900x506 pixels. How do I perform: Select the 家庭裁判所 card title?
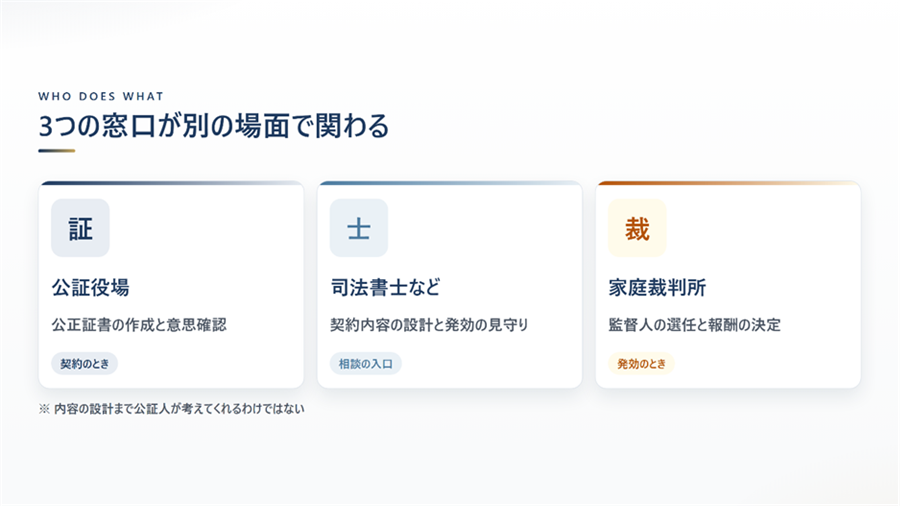click(x=657, y=287)
